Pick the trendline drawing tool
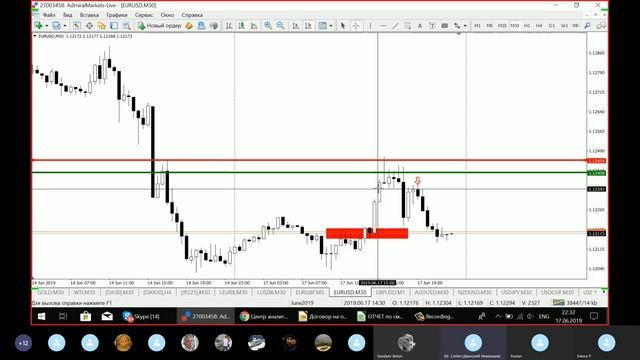The image size is (640, 360). coord(395,26)
